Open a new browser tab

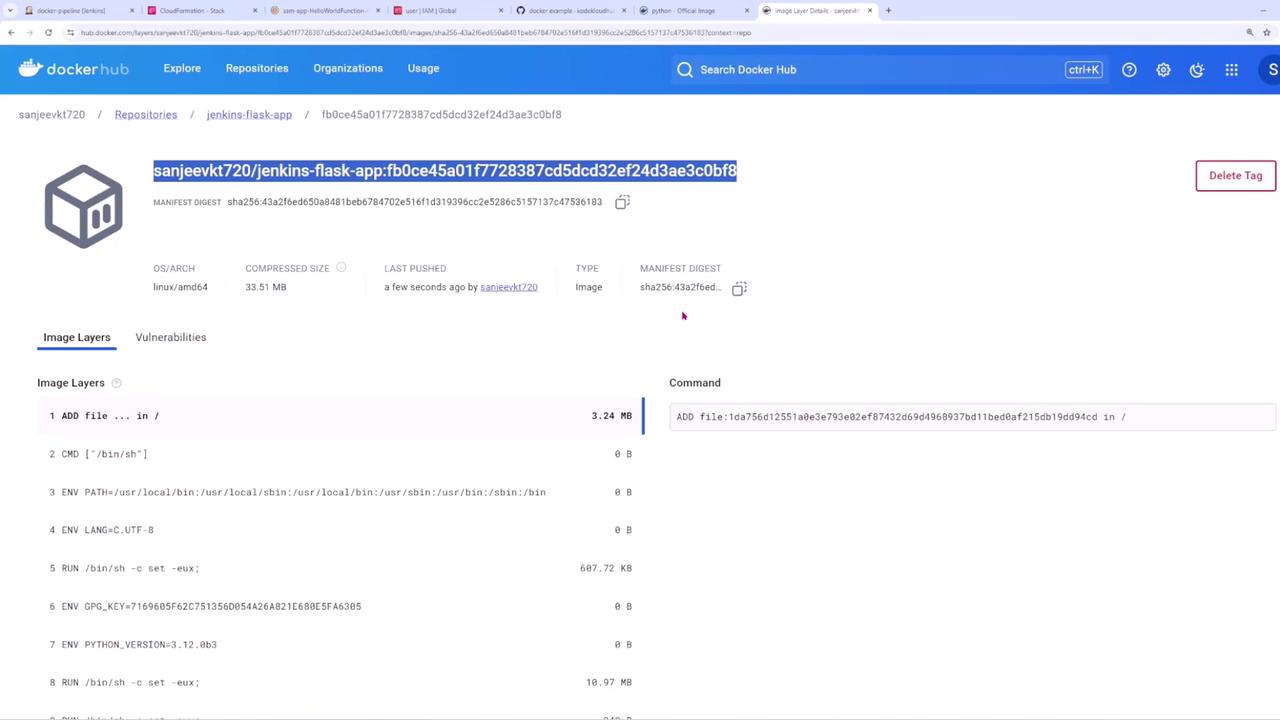pyautogui.click(x=888, y=10)
